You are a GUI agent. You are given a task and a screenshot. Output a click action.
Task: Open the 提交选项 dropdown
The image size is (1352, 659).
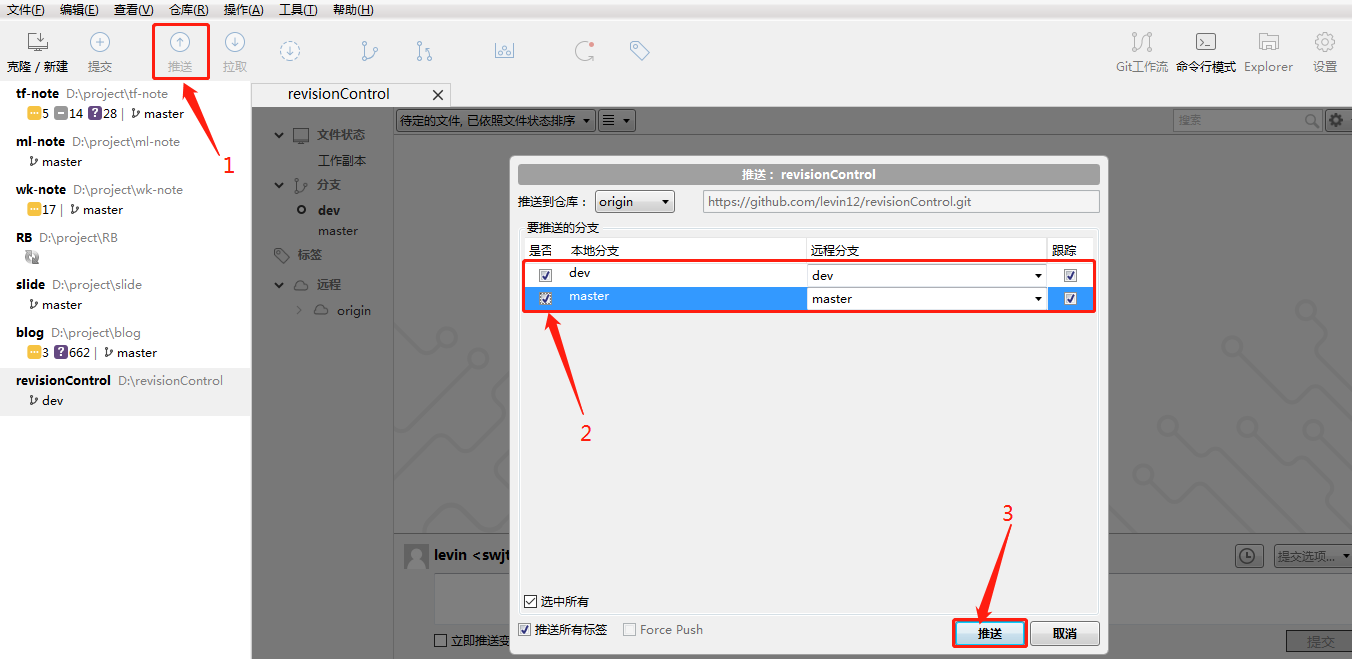click(1313, 556)
